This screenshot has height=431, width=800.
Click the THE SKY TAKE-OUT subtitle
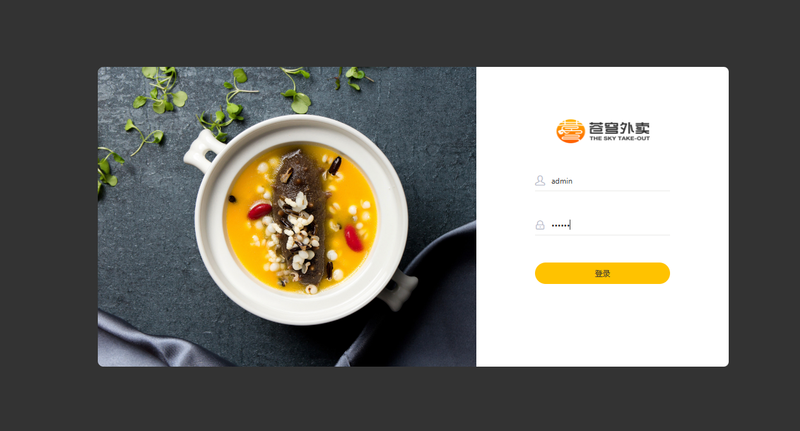(619, 138)
